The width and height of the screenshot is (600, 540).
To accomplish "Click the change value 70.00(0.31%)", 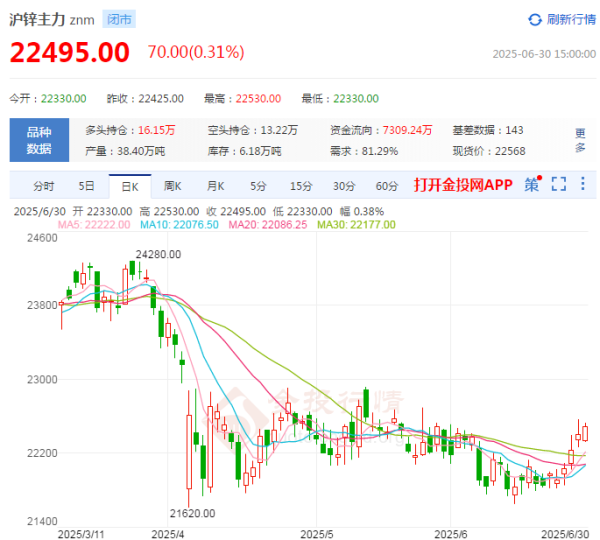I will coord(196,52).
